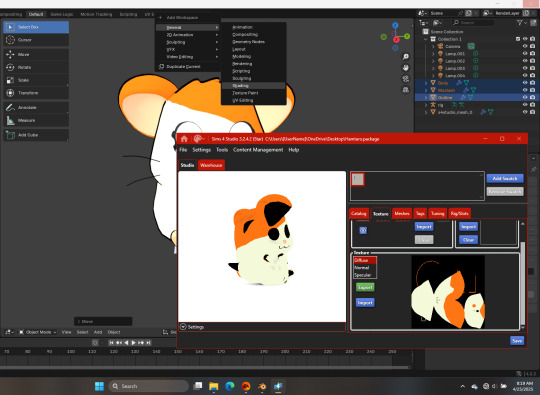Click Lamp.001 light data icon in outliner
Screen dimensions: 540x395
tap(476, 53)
